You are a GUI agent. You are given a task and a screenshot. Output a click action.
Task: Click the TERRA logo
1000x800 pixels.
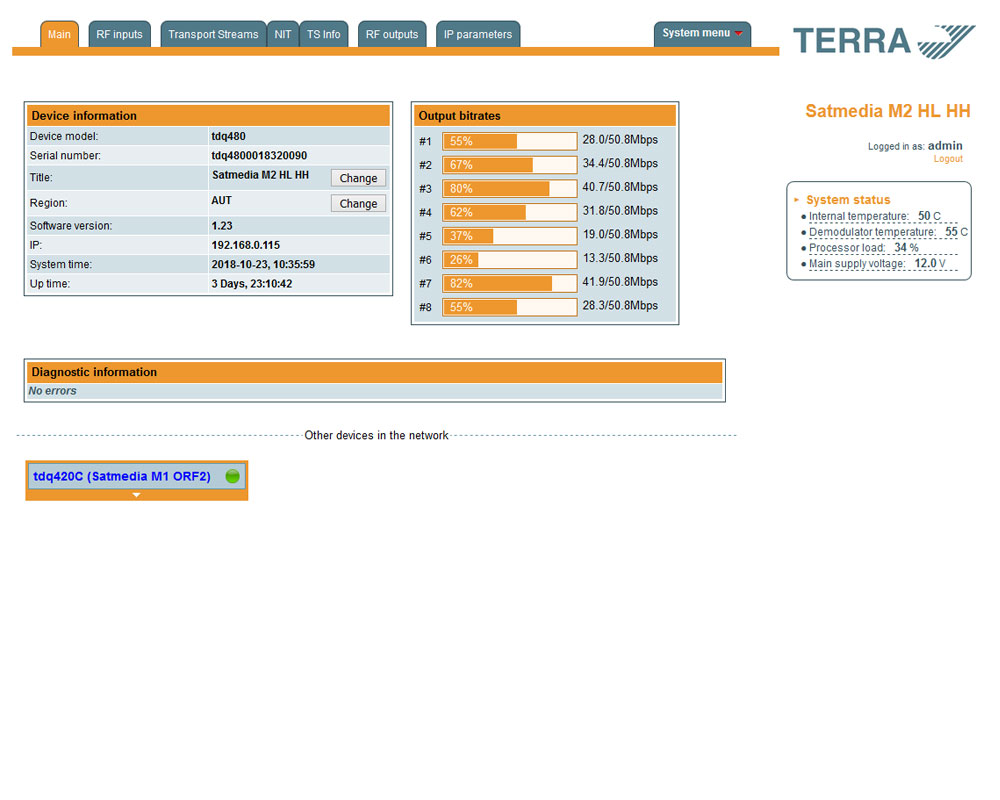click(884, 41)
